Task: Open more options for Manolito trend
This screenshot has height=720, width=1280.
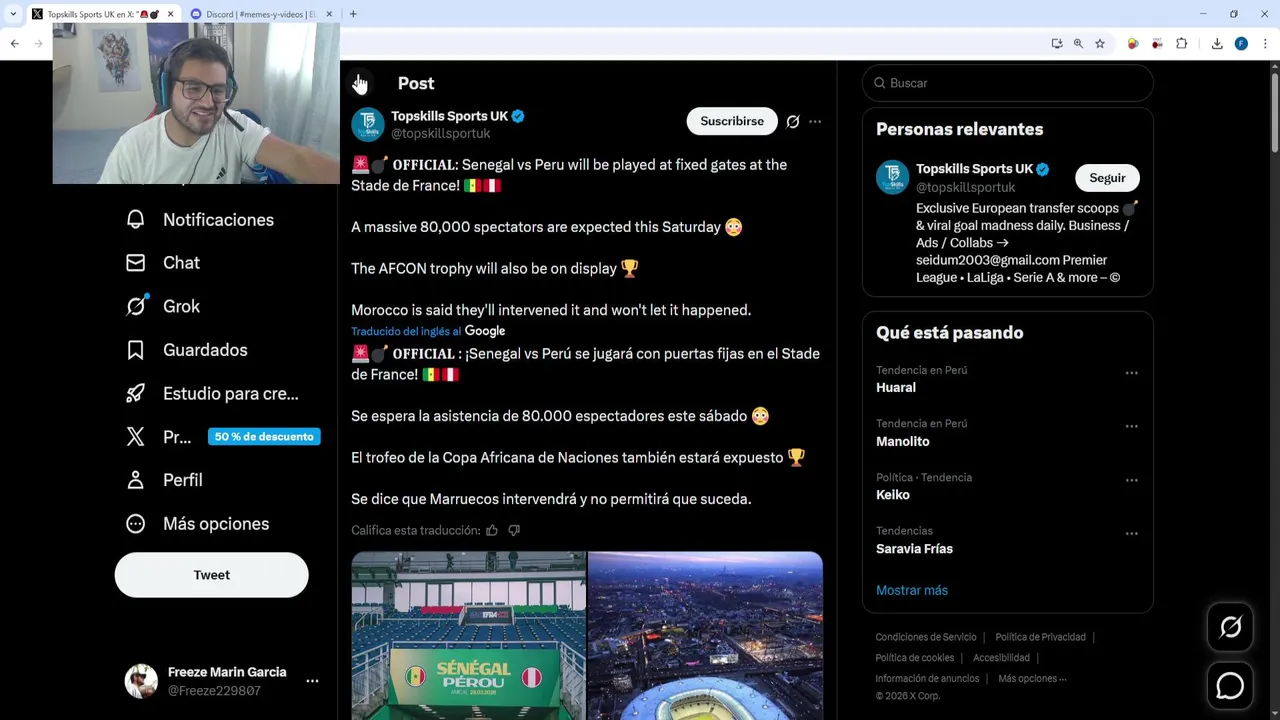Action: pos(1131,426)
